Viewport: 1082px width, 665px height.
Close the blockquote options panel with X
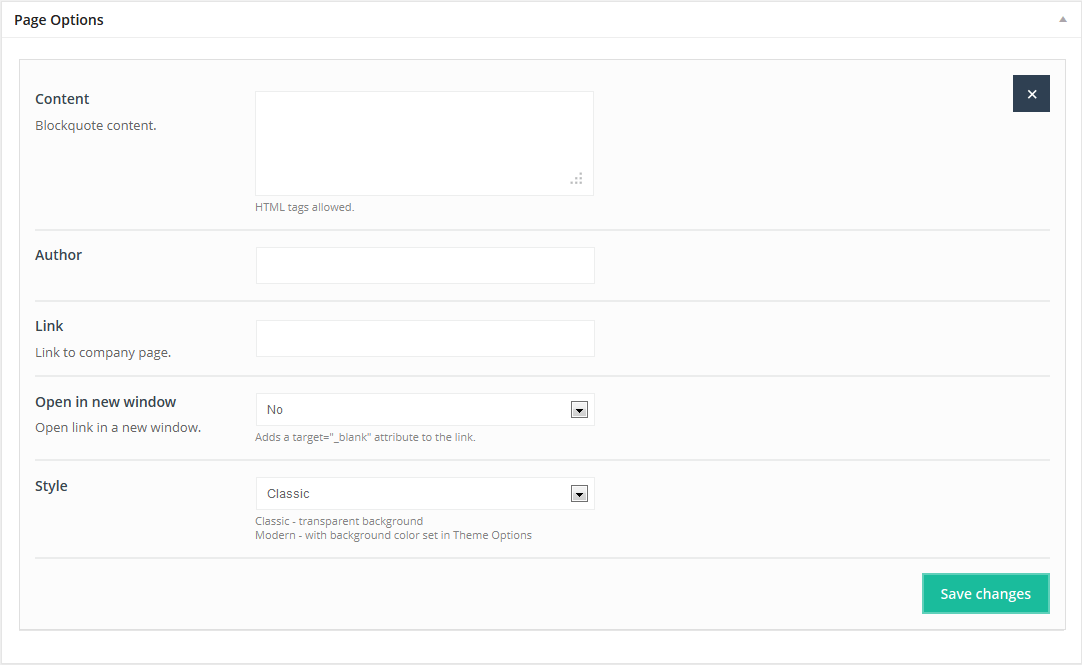(x=1031, y=94)
